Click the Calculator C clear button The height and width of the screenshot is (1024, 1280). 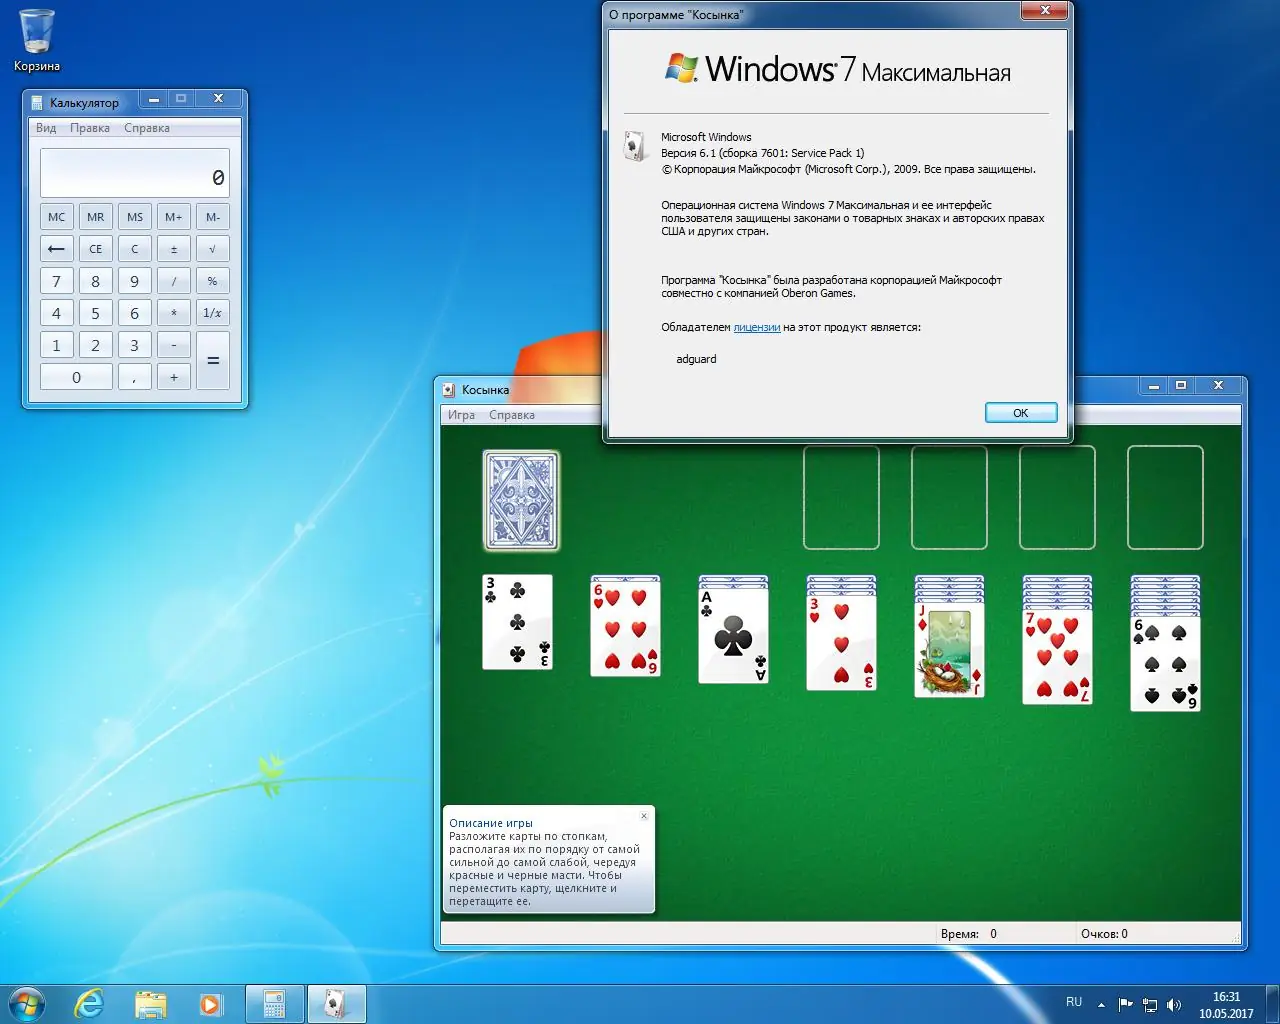click(x=134, y=249)
